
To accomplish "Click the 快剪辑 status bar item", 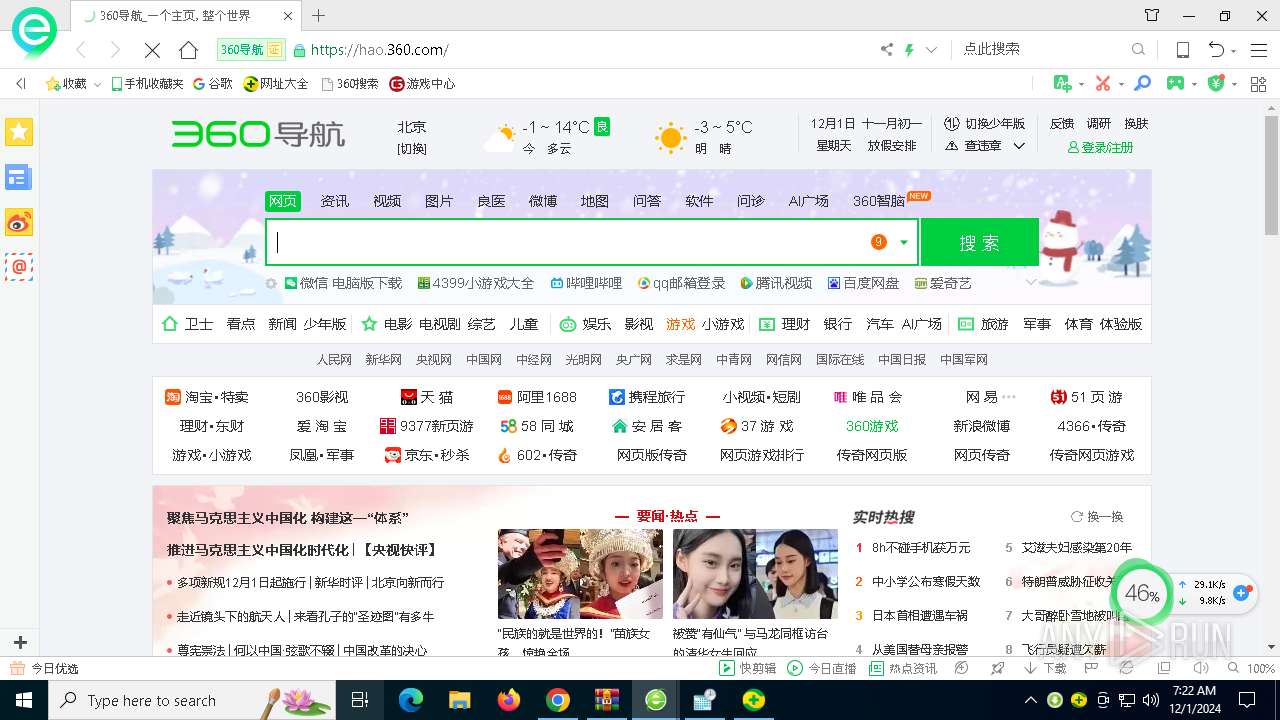I will [748, 668].
